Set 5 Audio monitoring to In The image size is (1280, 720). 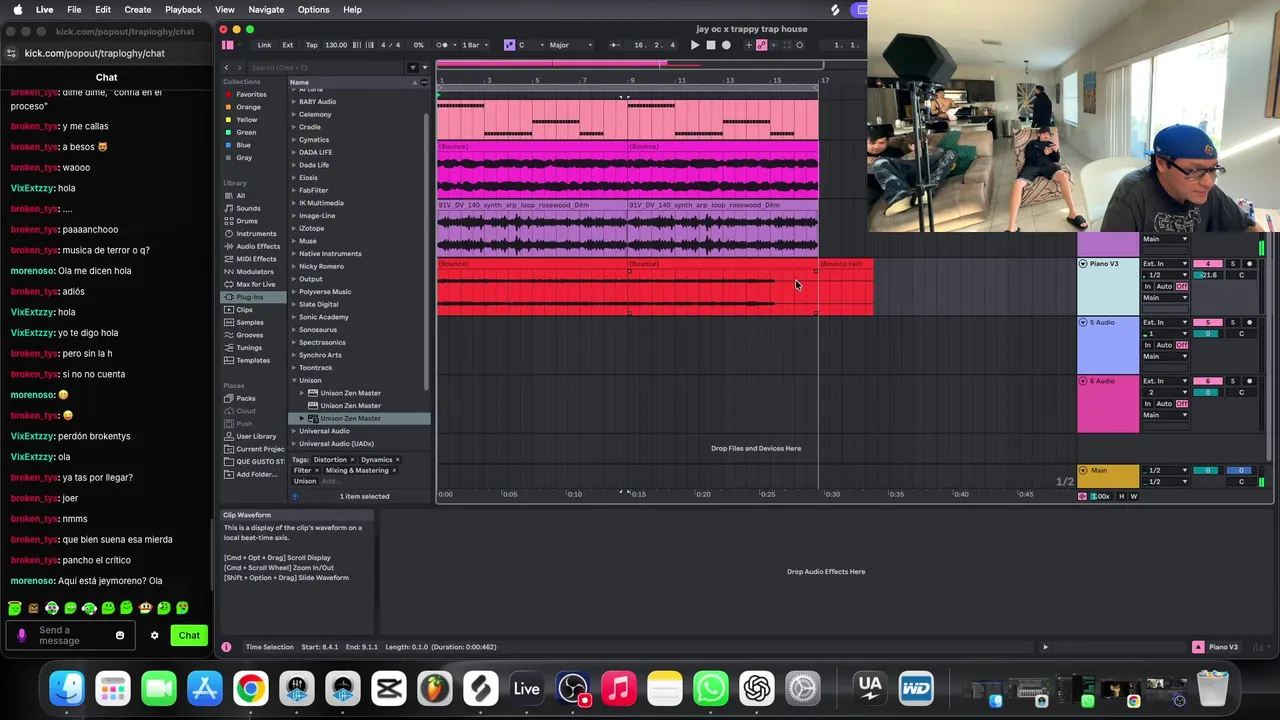click(x=1148, y=345)
